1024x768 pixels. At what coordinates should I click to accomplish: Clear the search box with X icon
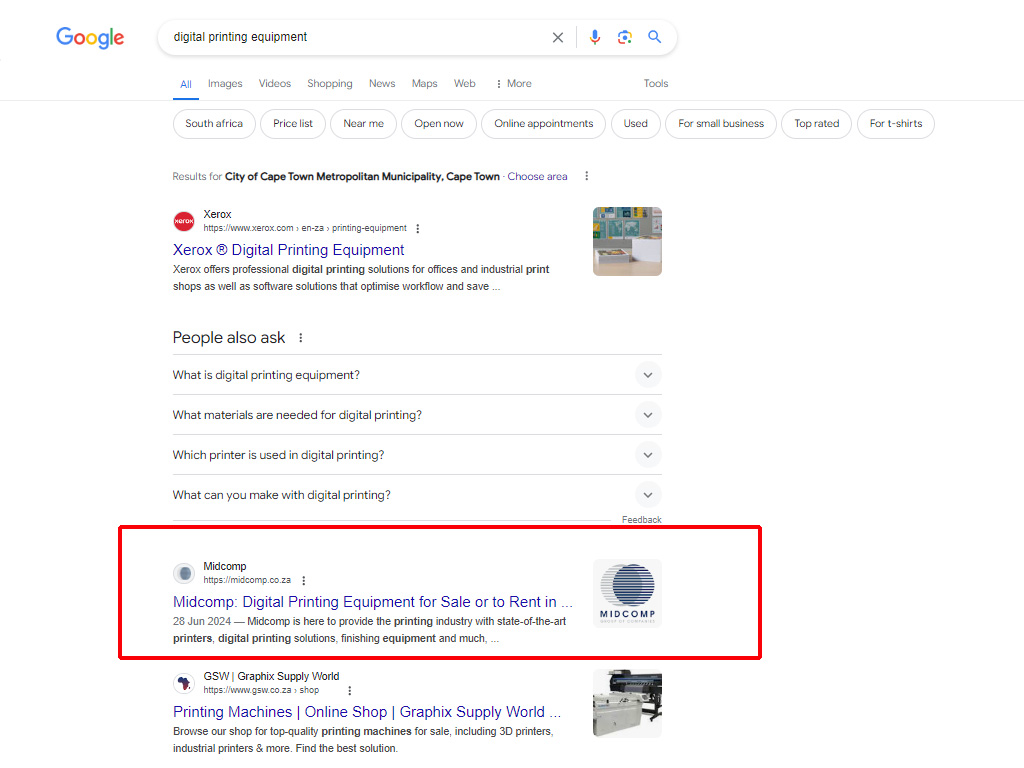tap(558, 37)
